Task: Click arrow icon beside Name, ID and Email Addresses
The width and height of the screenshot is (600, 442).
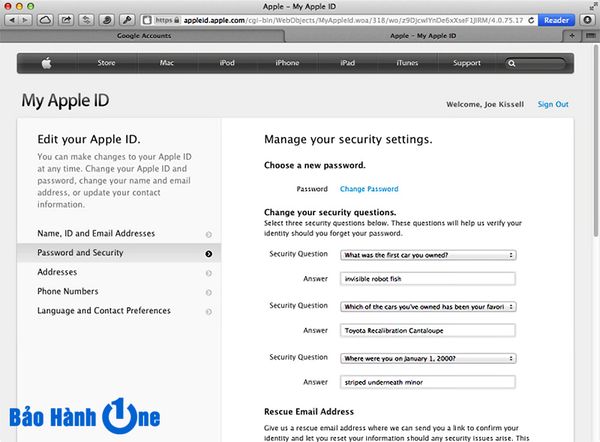Action: point(208,234)
